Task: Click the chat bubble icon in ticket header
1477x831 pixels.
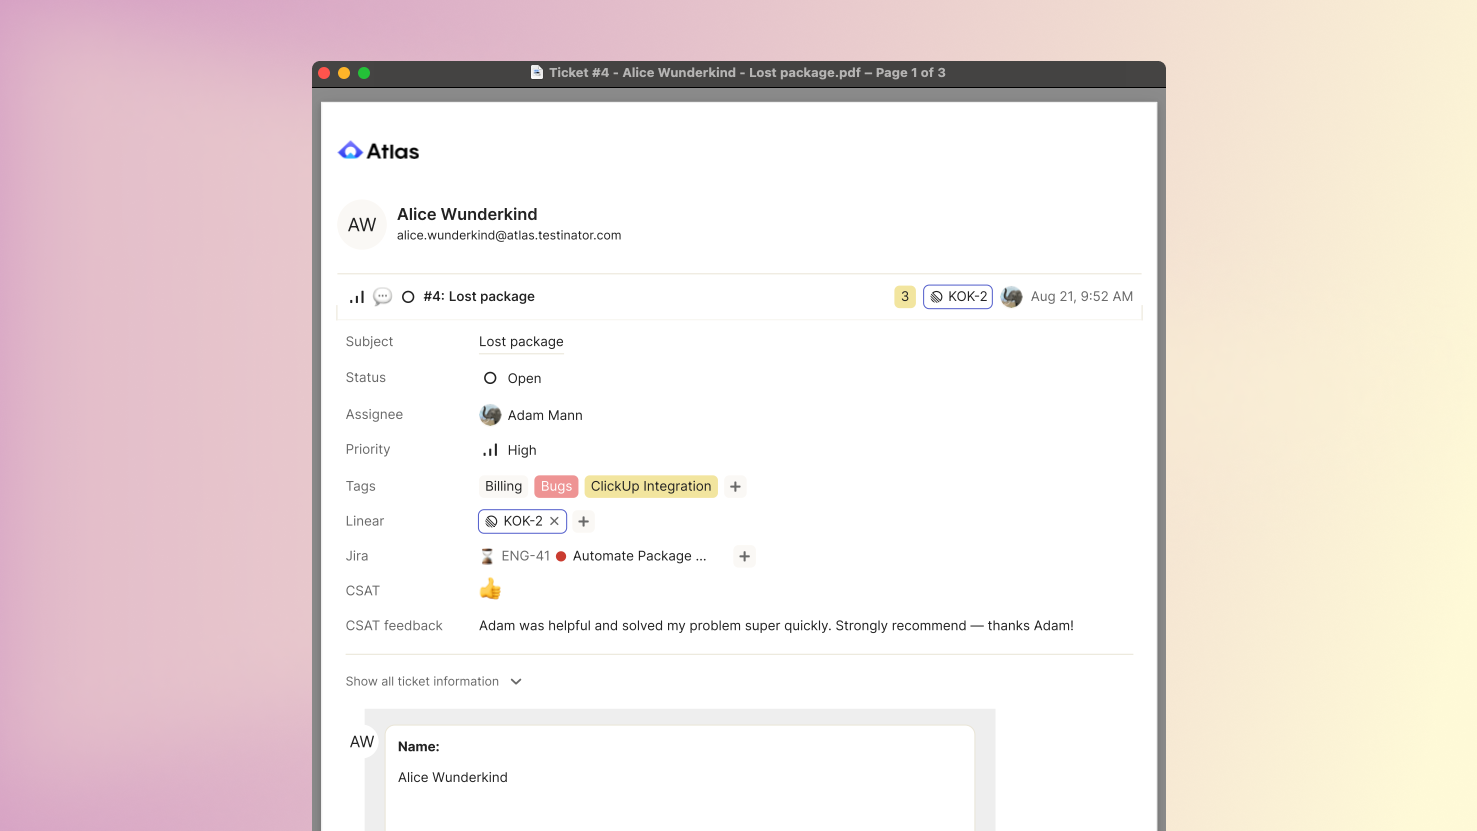Action: click(x=382, y=297)
